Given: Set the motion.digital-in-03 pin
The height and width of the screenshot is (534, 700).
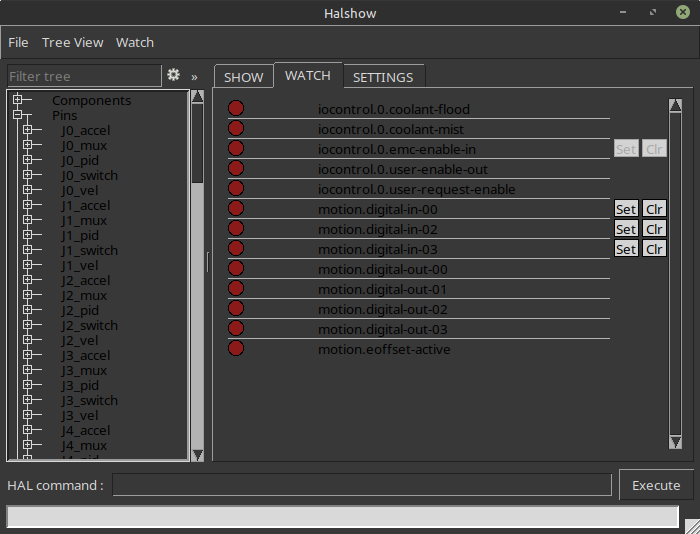Looking at the screenshot, I should click(x=625, y=249).
